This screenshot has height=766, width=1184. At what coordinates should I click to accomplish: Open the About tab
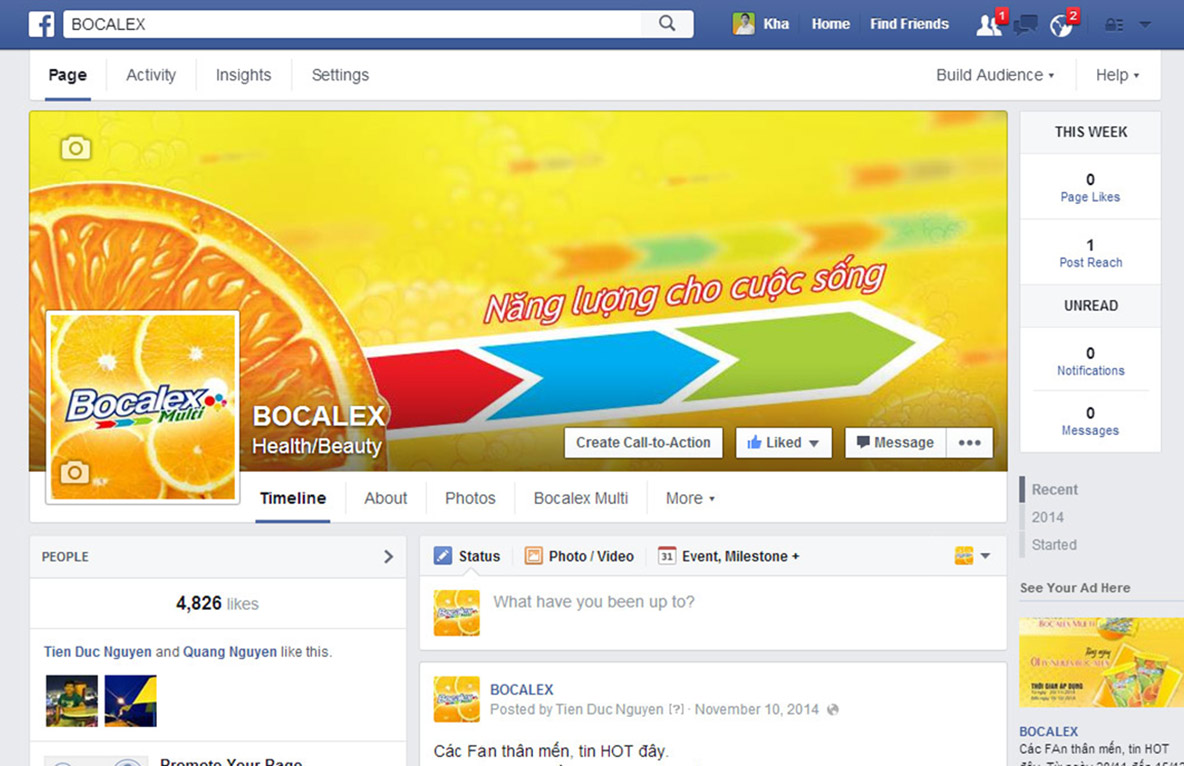386,499
